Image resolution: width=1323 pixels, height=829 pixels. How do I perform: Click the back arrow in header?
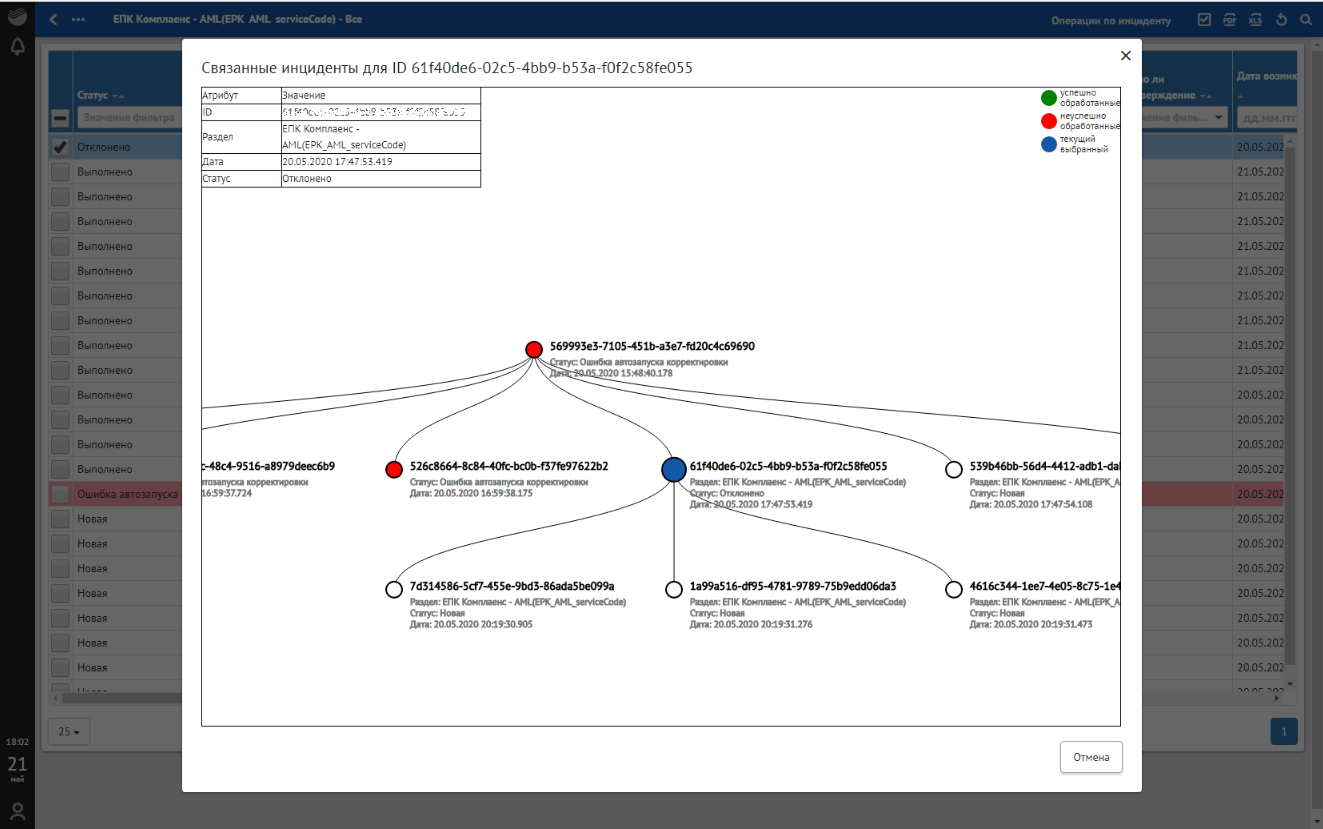pyautogui.click(x=53, y=20)
